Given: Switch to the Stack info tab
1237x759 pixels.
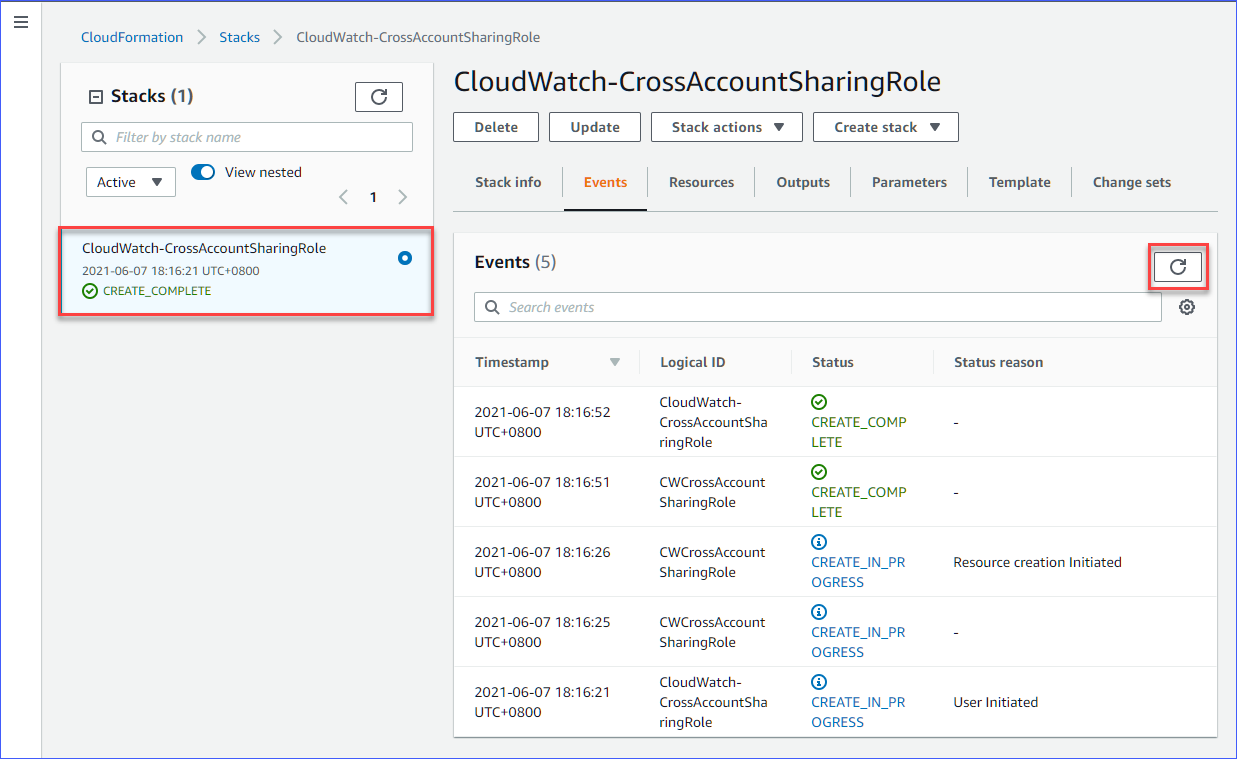Looking at the screenshot, I should [x=508, y=182].
